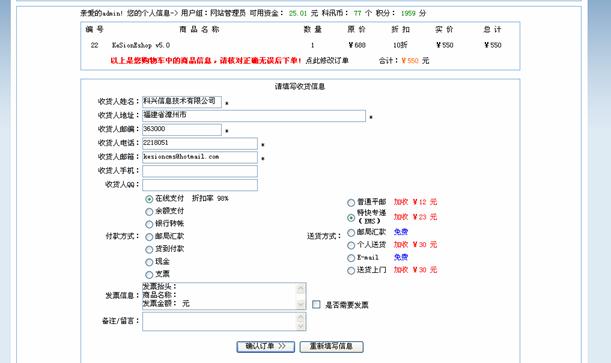611x363 pixels.
Task: Select E-mail delivery radio button
Action: 351,258
